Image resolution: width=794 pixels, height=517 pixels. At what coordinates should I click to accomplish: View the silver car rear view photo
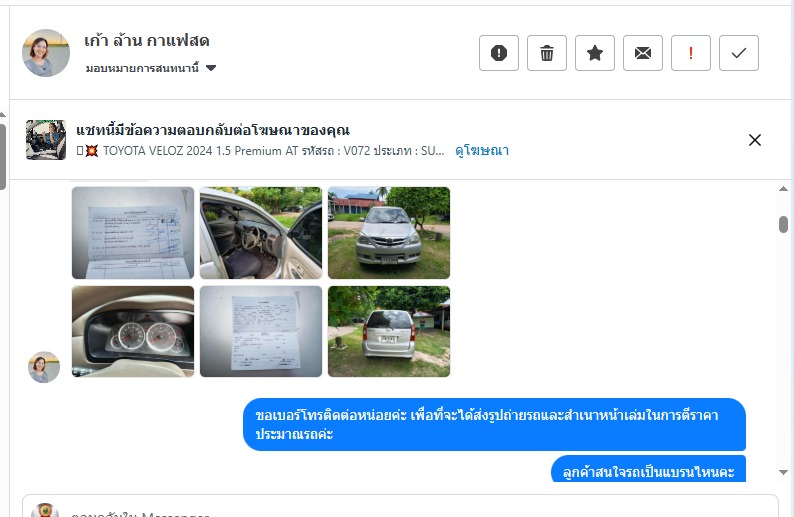(389, 331)
